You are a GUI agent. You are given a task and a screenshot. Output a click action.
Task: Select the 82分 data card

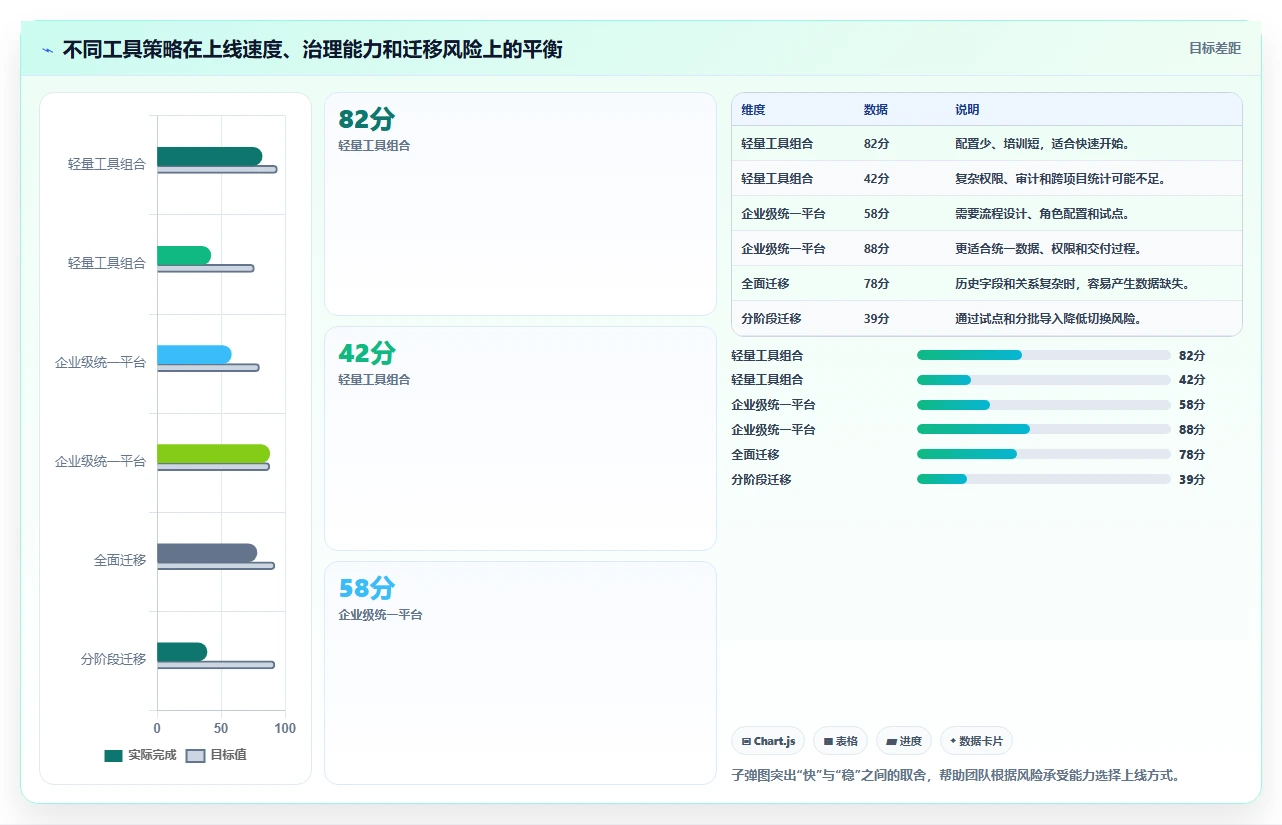[520, 204]
